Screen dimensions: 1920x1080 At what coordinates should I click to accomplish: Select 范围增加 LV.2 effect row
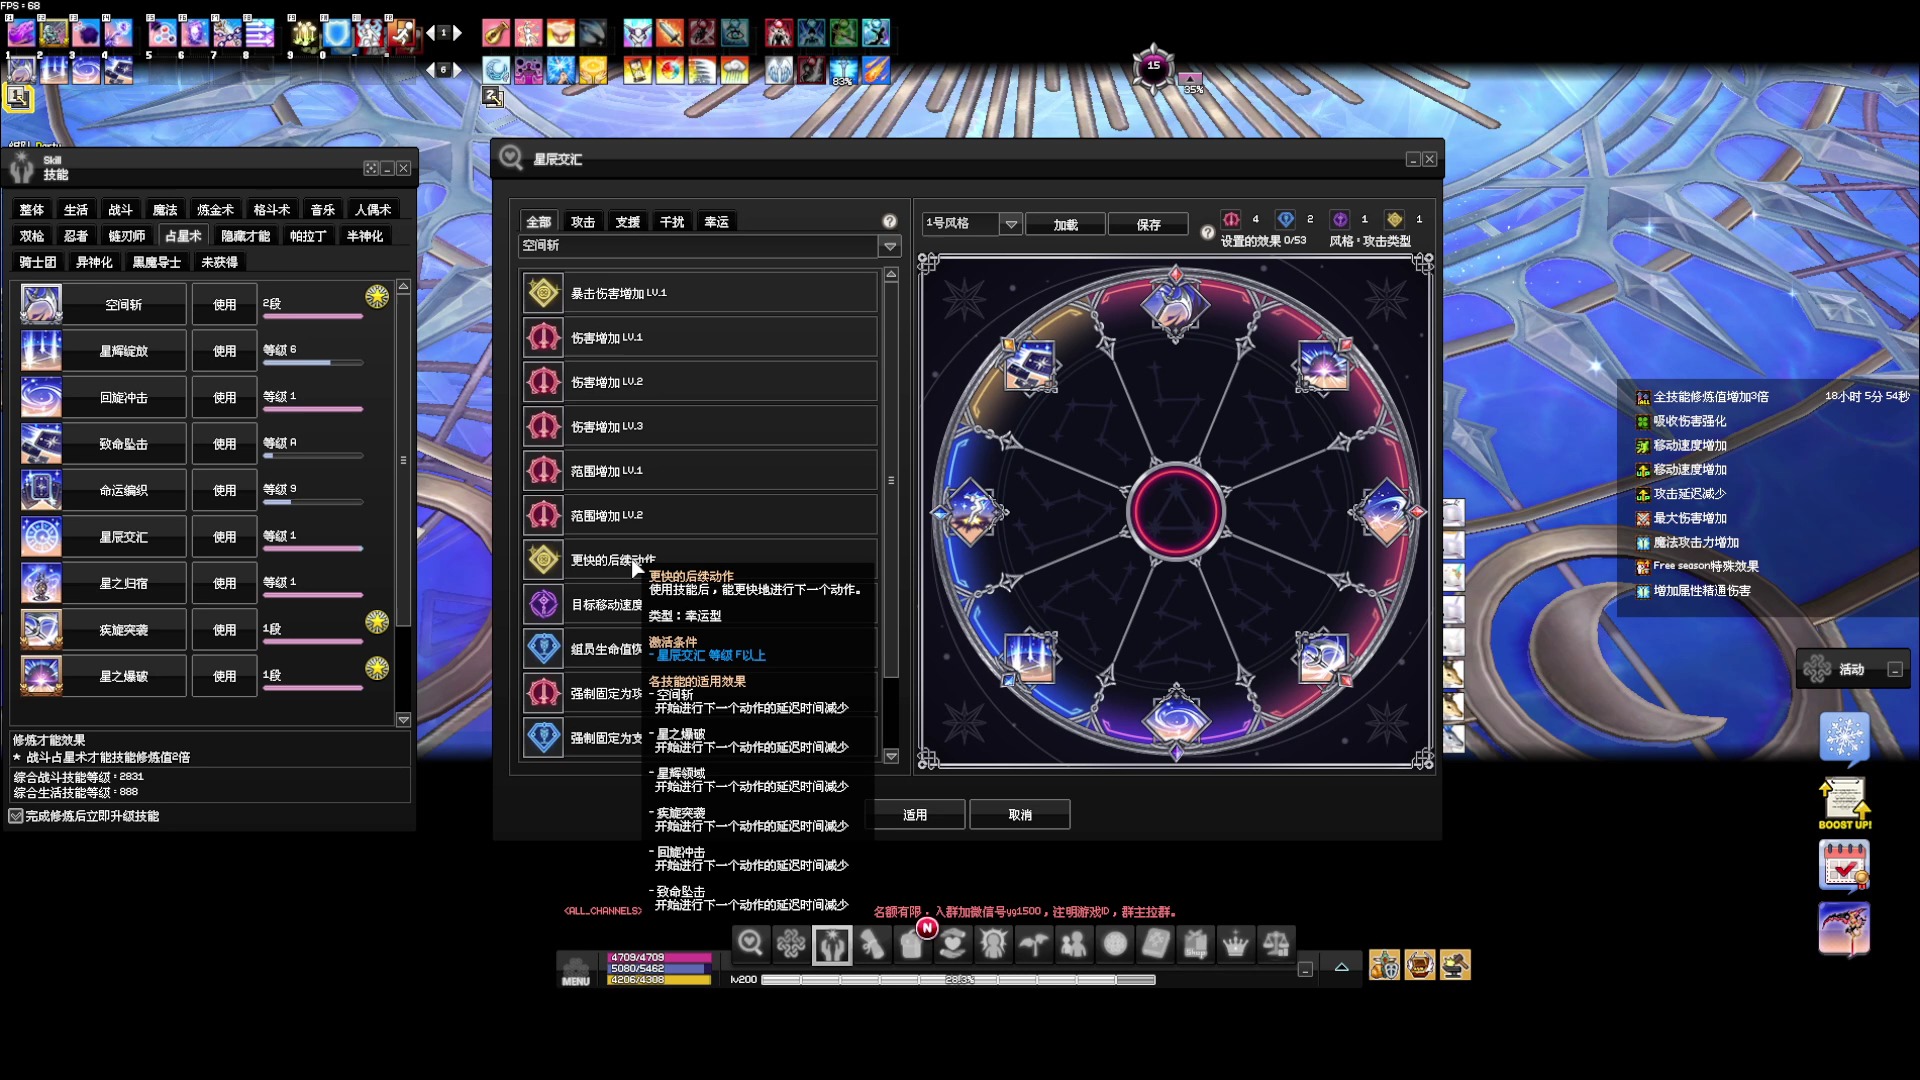pos(700,515)
